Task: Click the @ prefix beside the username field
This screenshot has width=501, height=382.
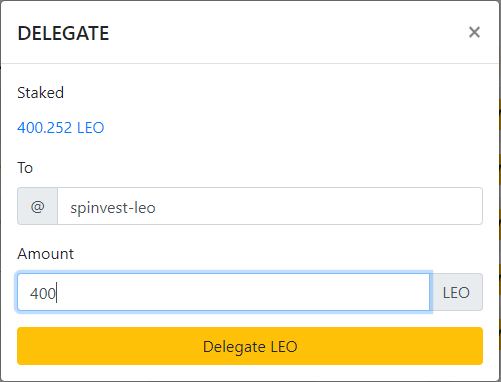Action: pyautogui.click(x=37, y=206)
